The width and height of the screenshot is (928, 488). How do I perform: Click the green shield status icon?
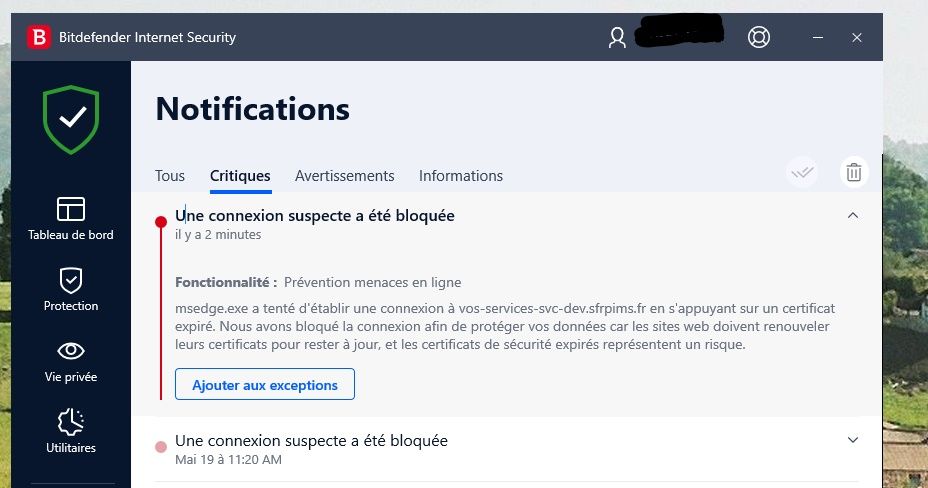[71, 119]
